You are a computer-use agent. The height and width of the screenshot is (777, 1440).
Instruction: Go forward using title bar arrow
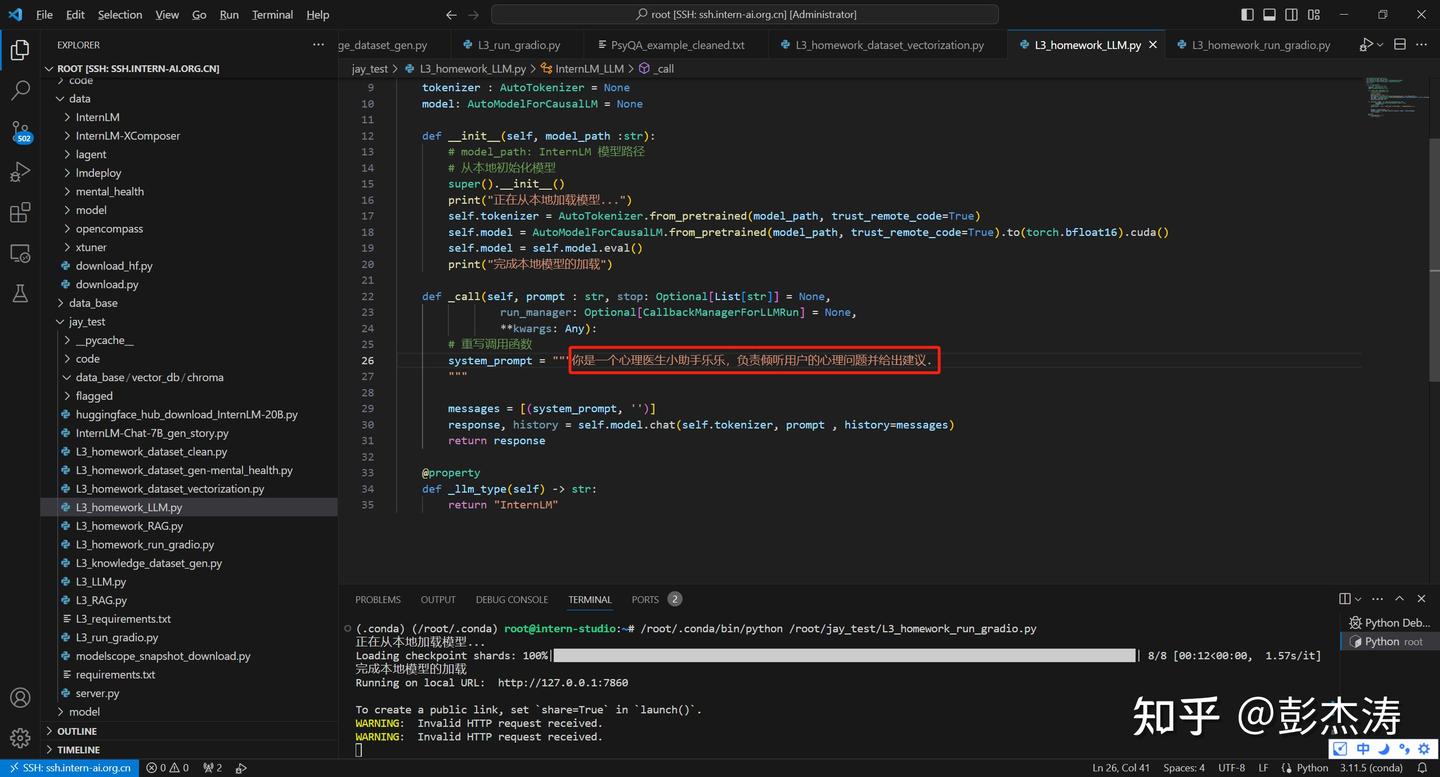coord(474,15)
